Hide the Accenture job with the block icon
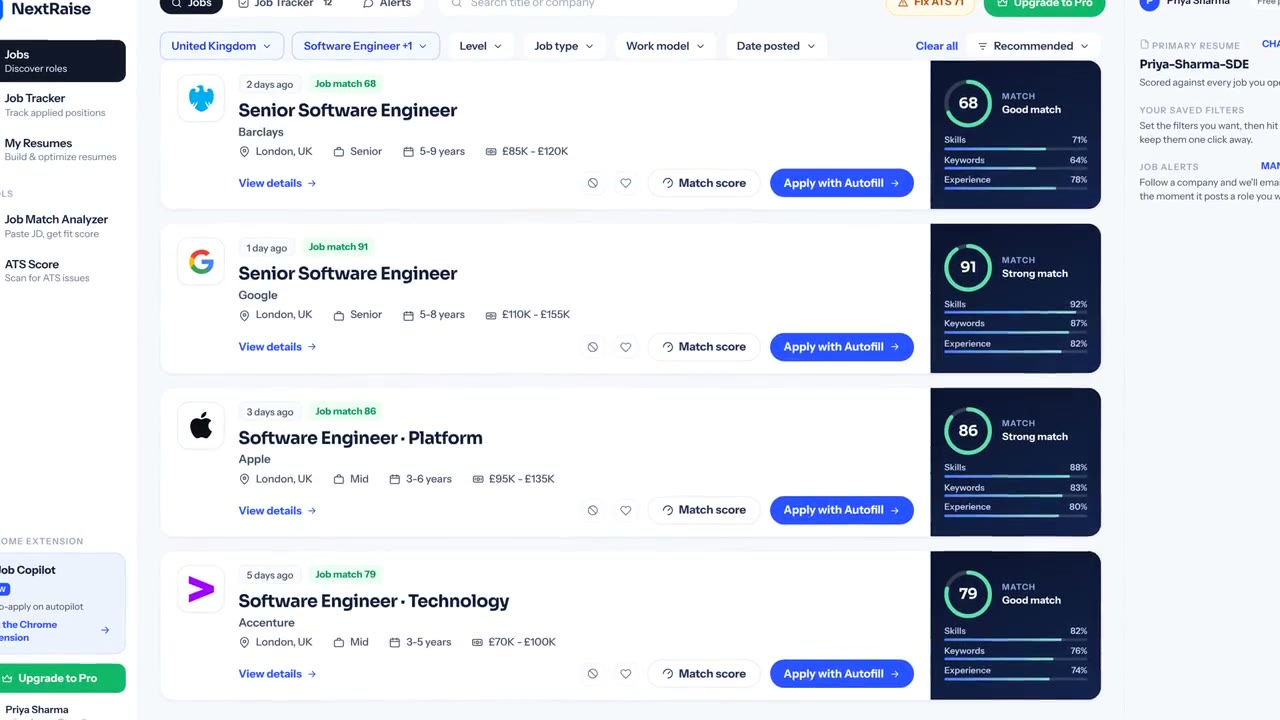1280x720 pixels. 593,674
